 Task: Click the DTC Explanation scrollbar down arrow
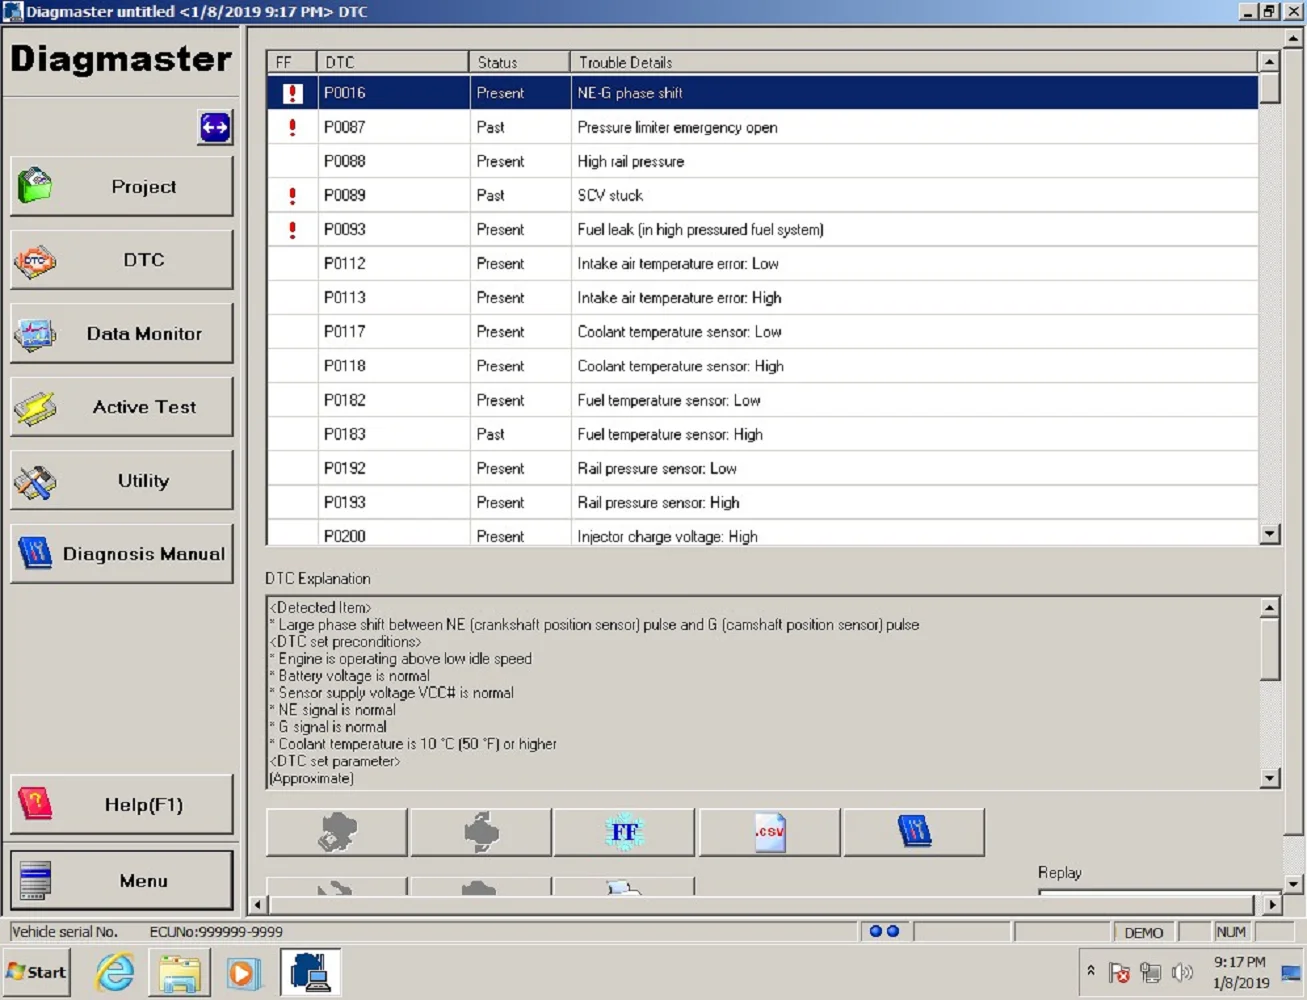(x=1270, y=778)
